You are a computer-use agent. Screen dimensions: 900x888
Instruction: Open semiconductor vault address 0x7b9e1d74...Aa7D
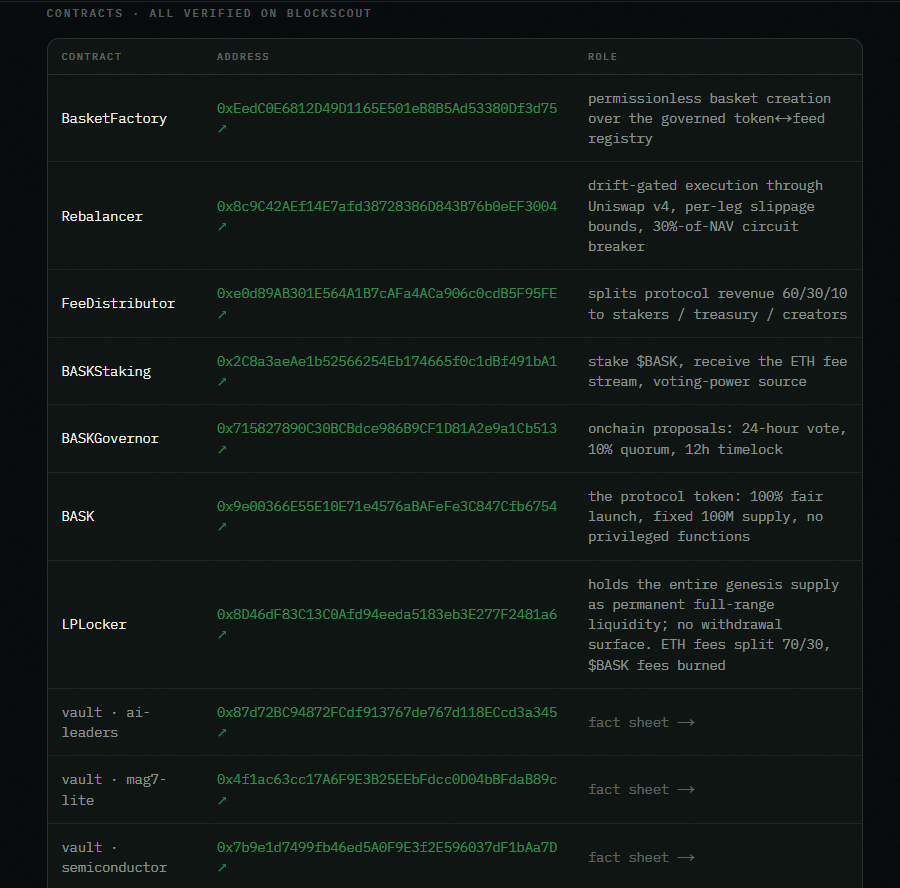click(387, 847)
